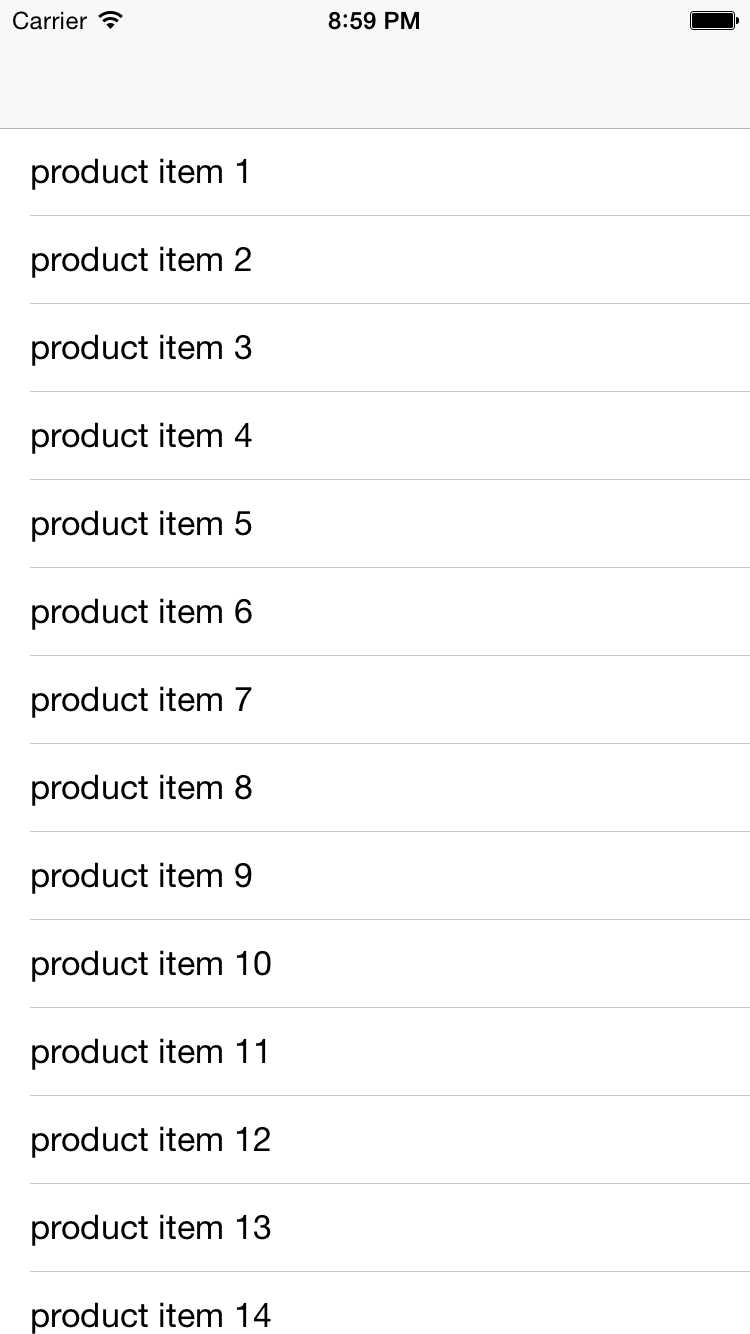Click product item 8 in table
The image size is (750, 1334).
point(141,788)
